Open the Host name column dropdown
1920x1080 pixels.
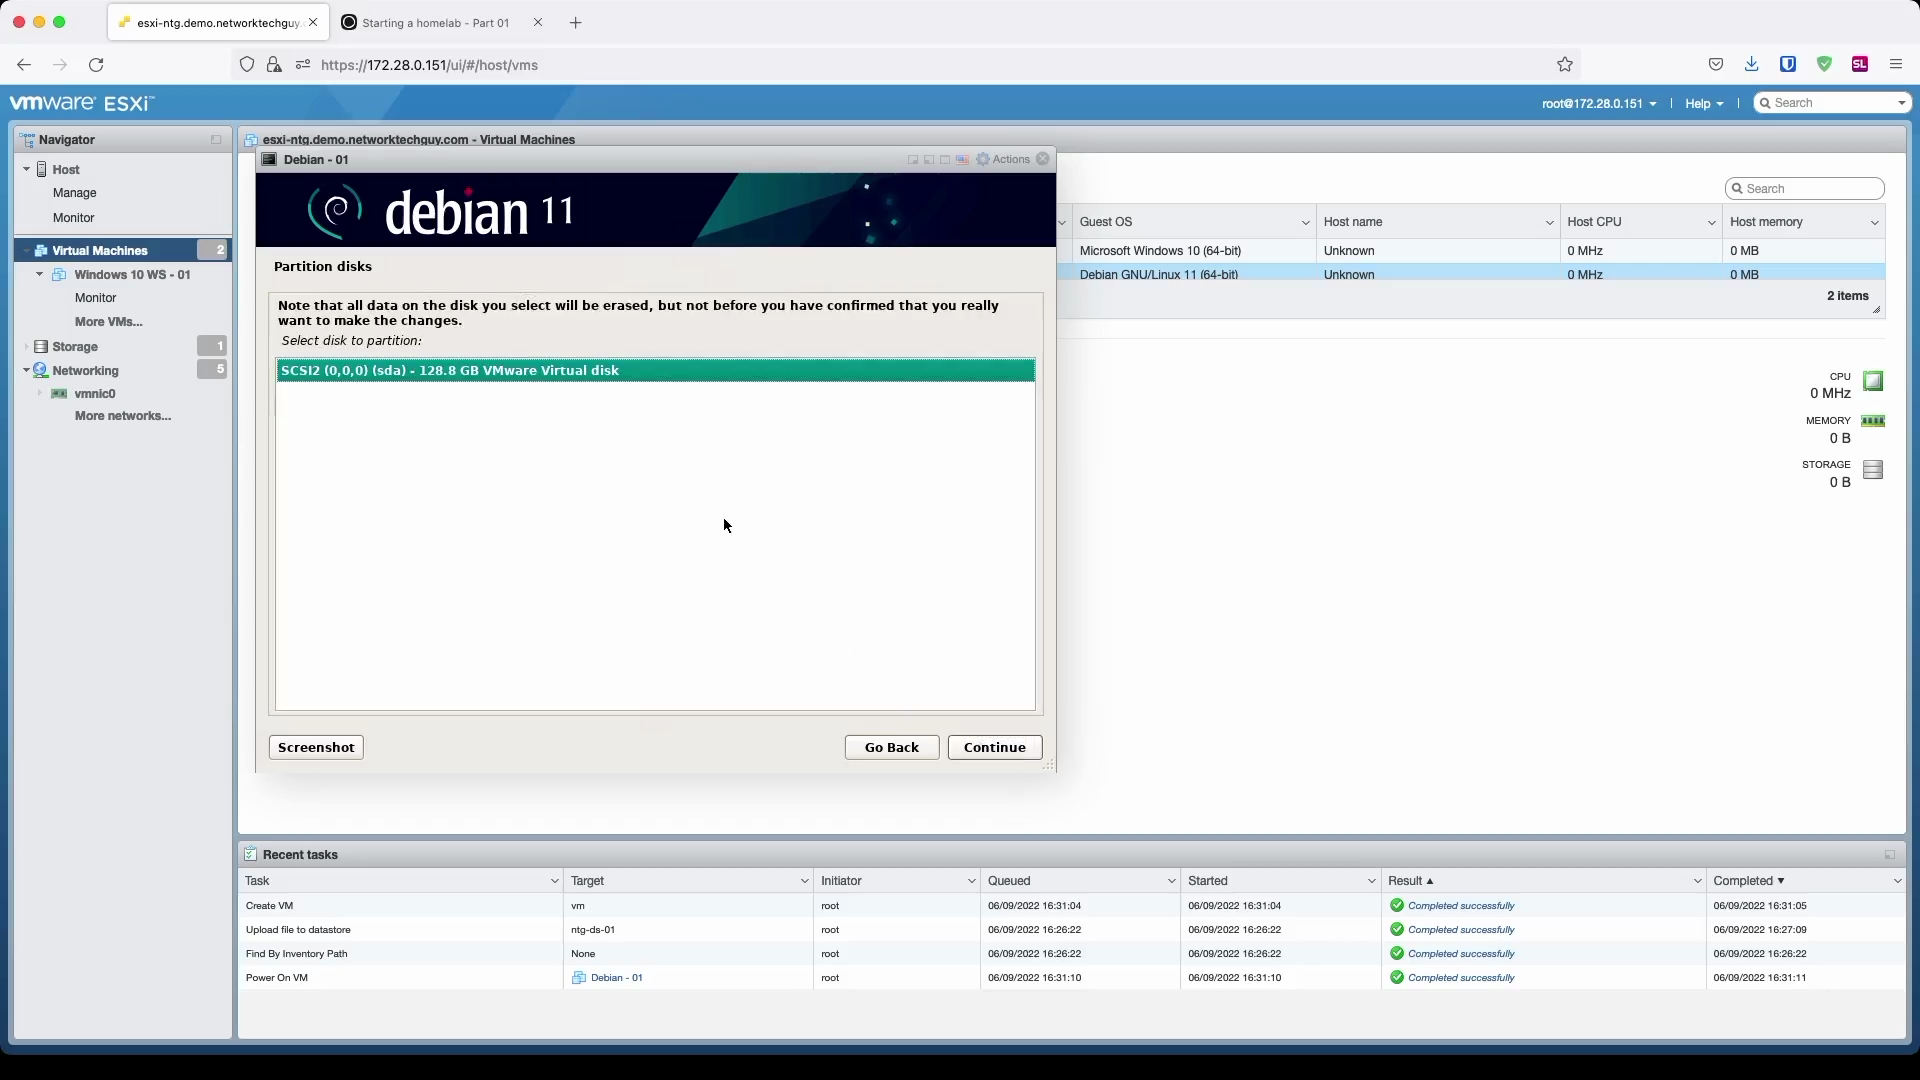click(1549, 223)
